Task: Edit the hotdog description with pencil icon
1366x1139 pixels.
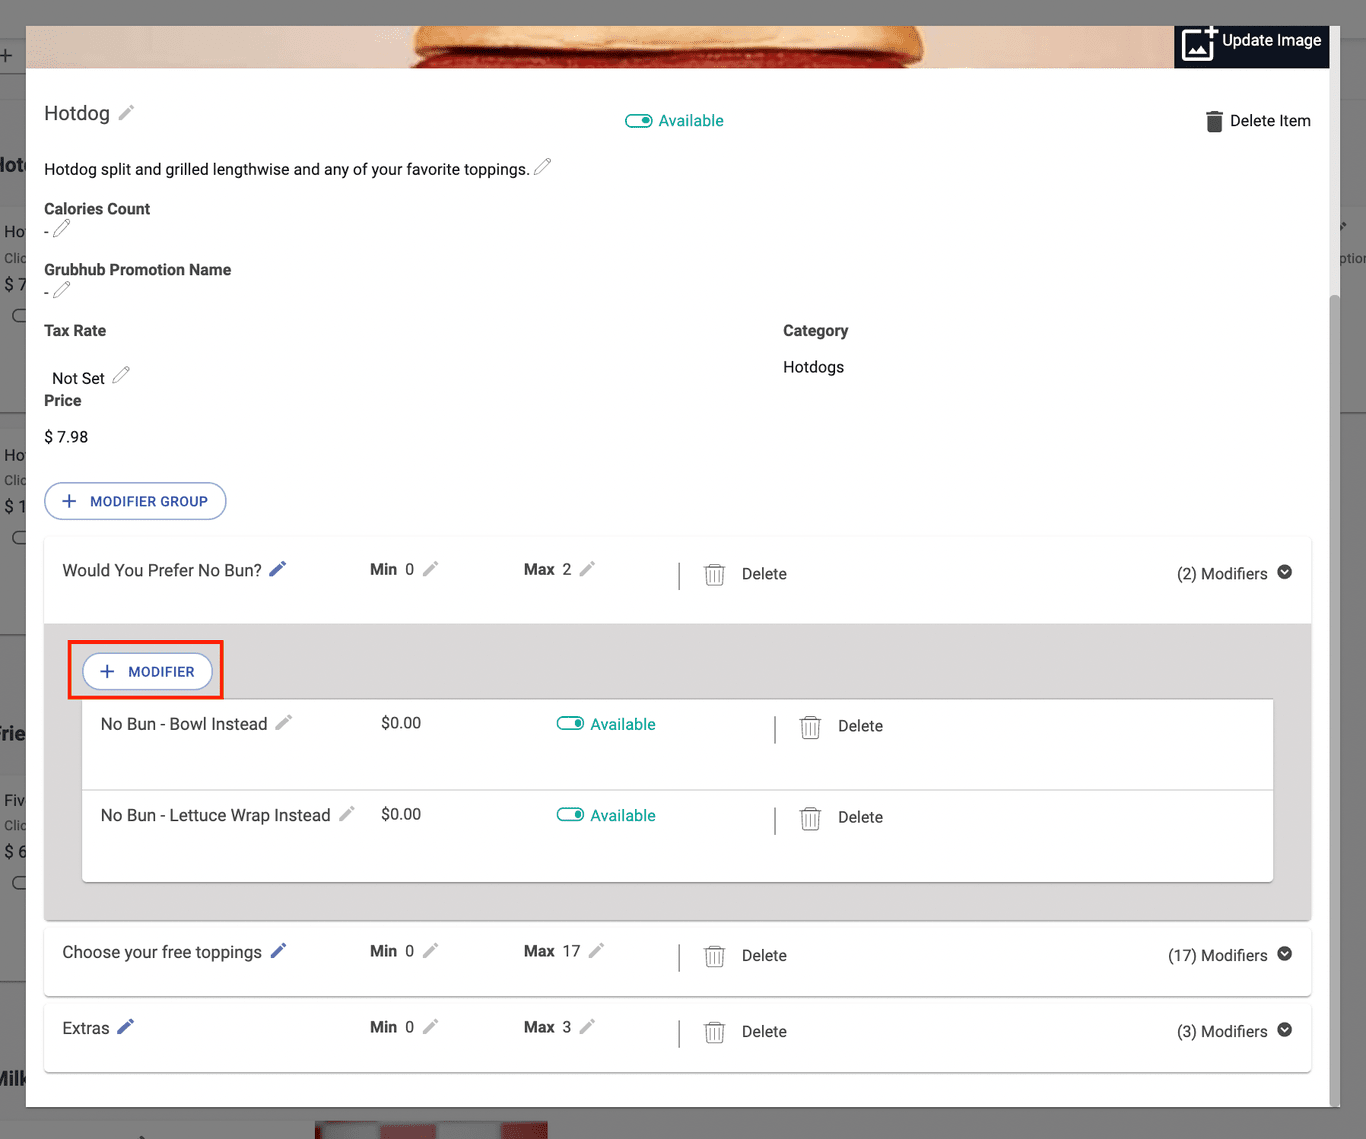Action: click(x=542, y=167)
